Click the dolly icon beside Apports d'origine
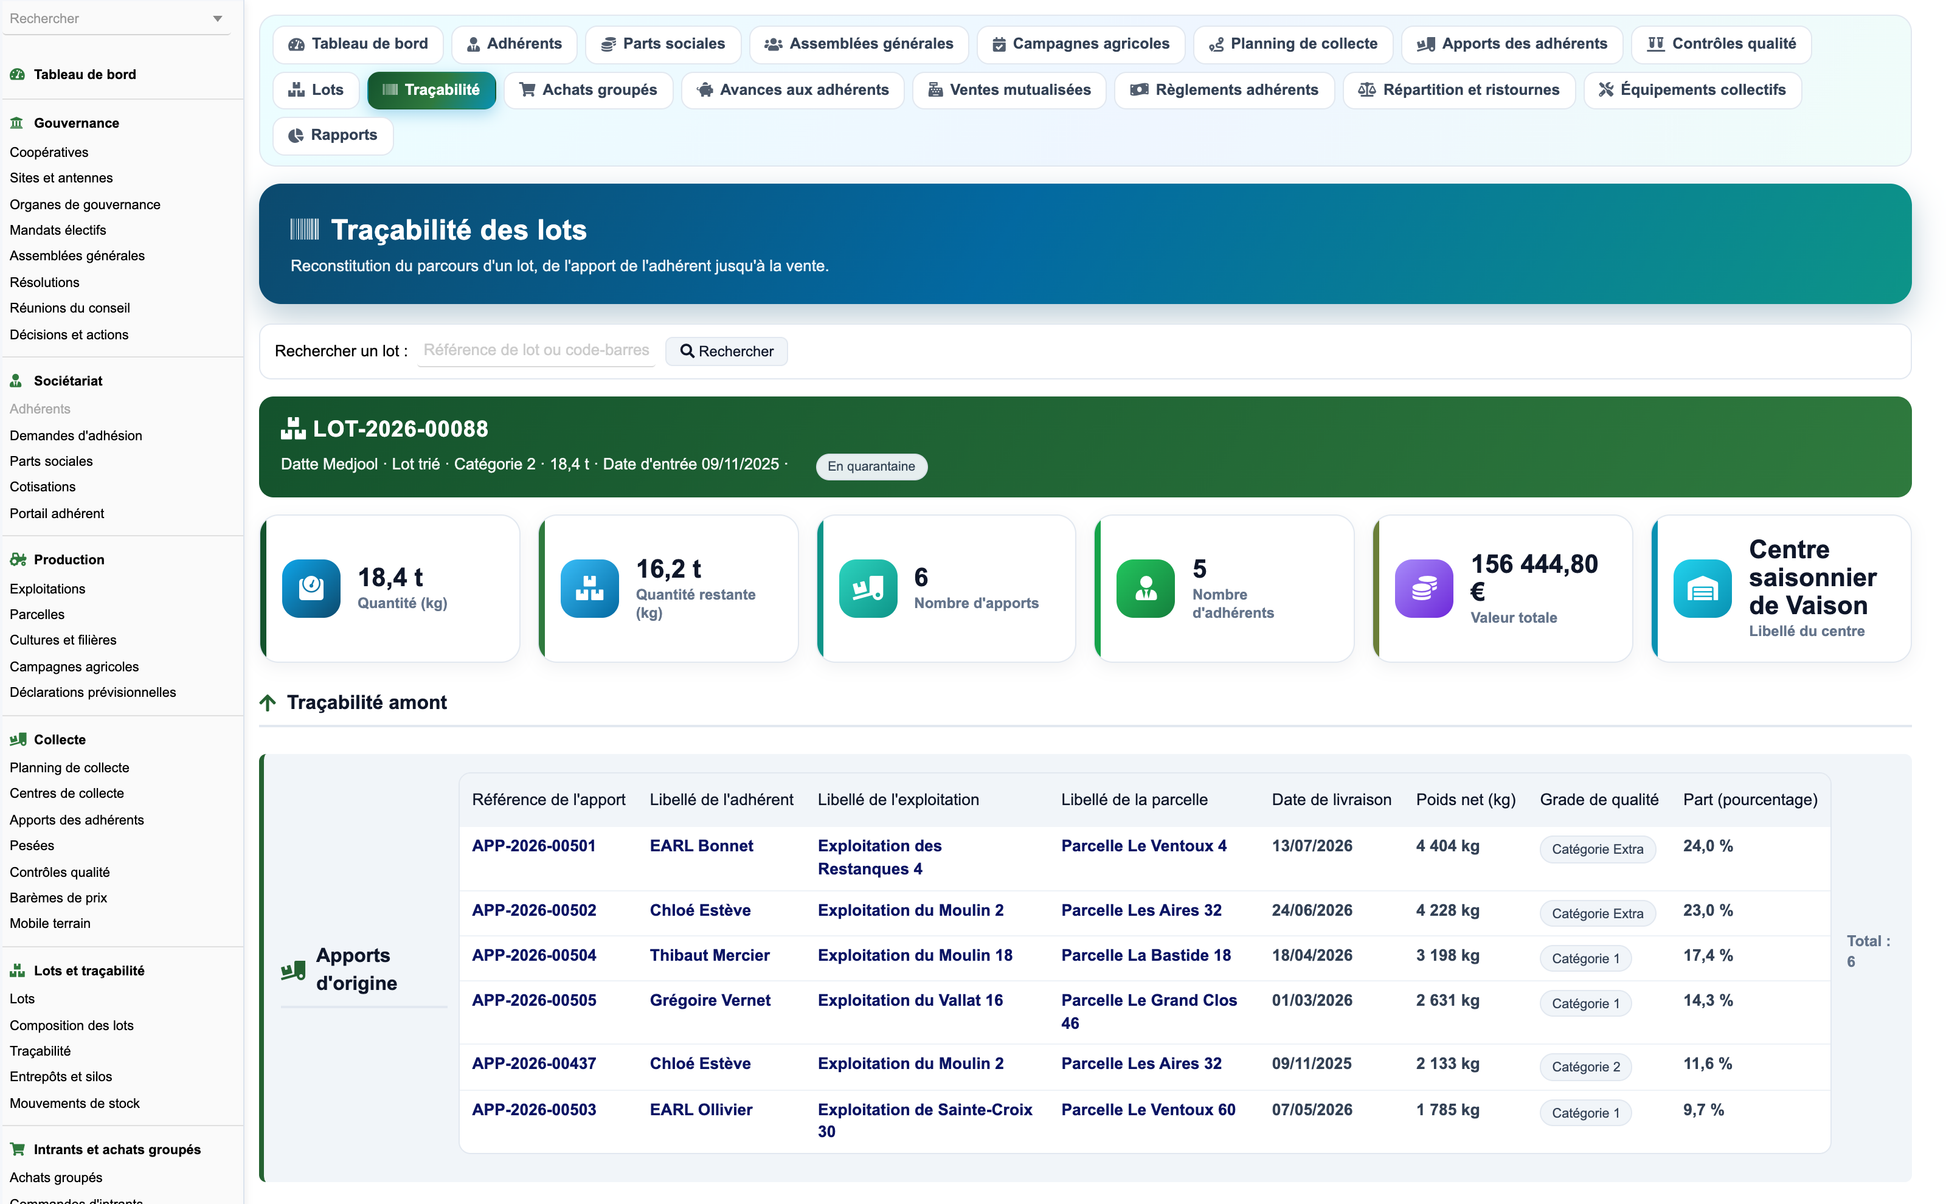 click(x=293, y=970)
